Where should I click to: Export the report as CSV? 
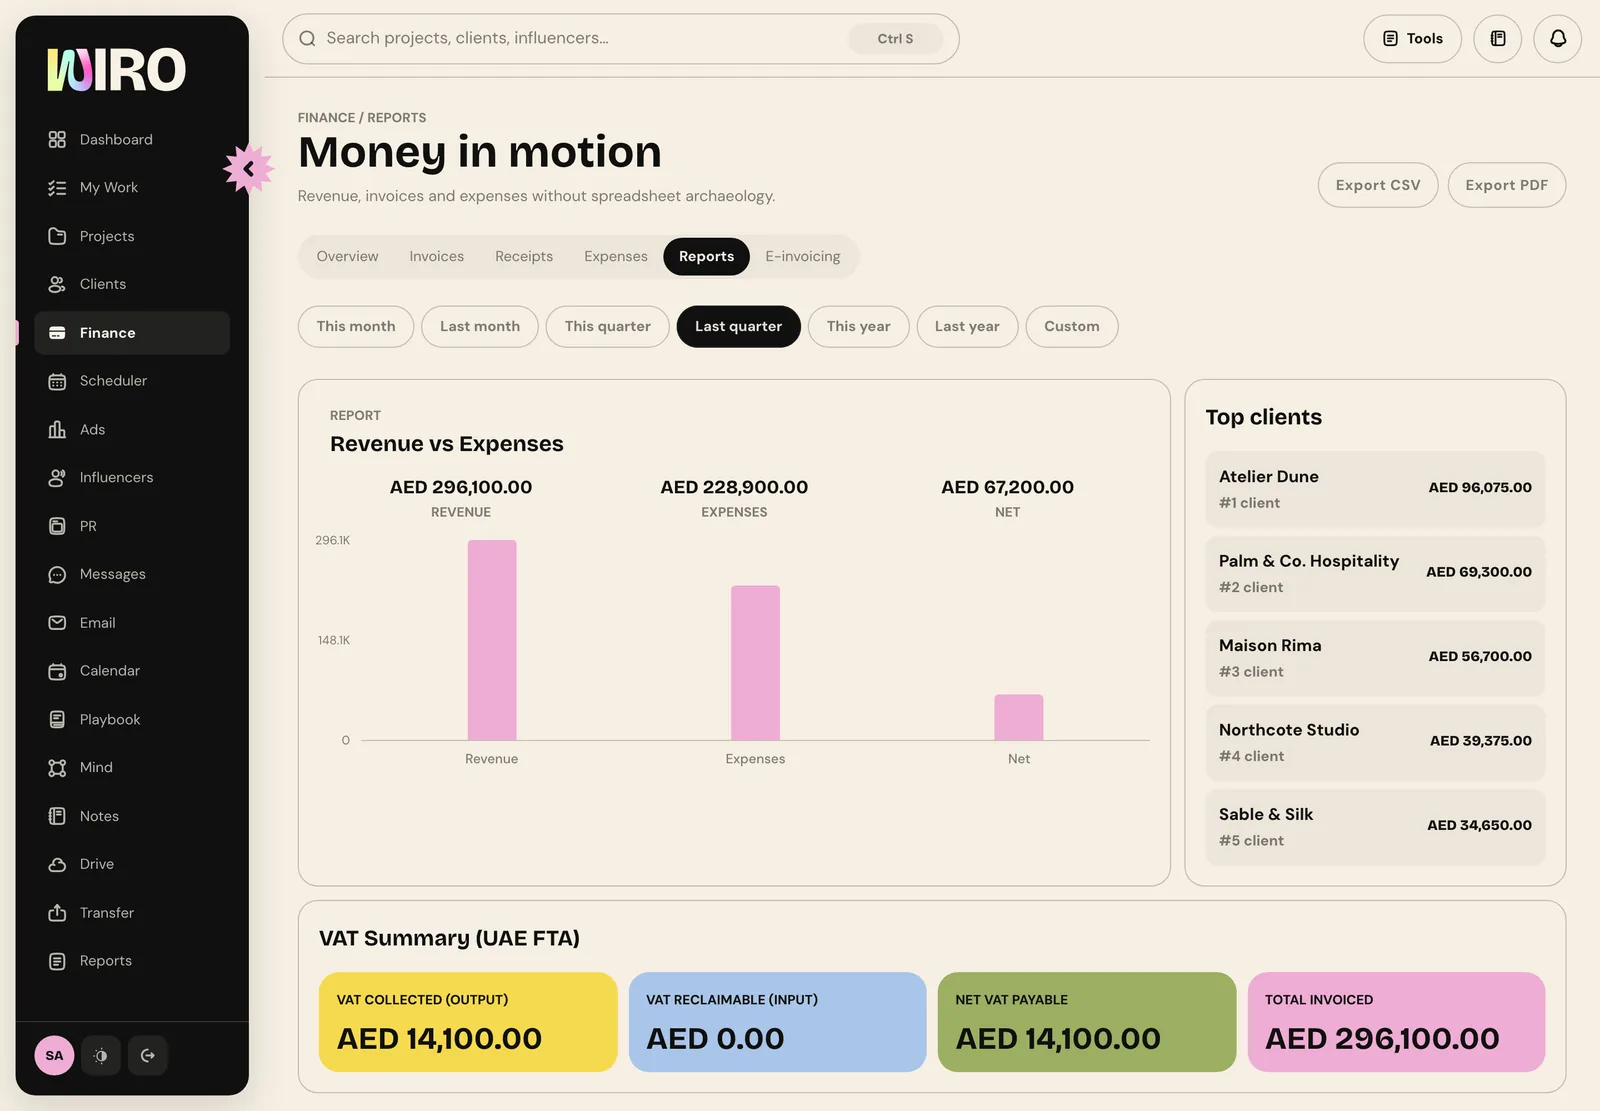(x=1378, y=185)
